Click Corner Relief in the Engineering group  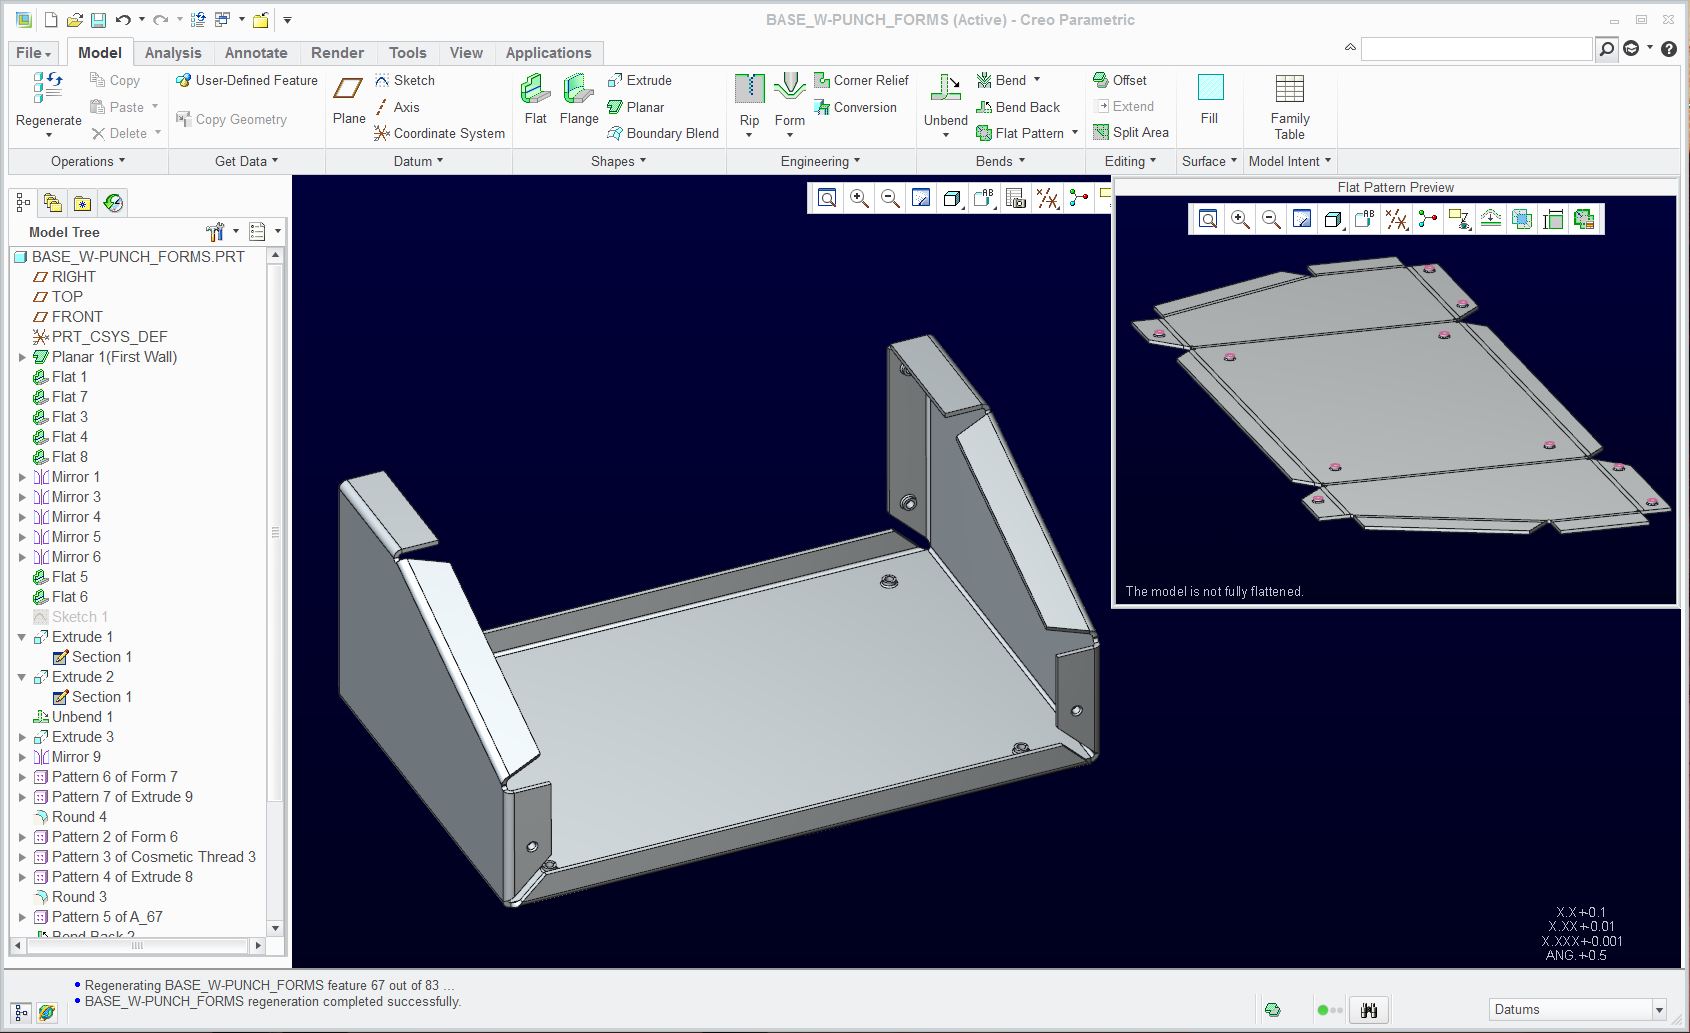coord(862,80)
